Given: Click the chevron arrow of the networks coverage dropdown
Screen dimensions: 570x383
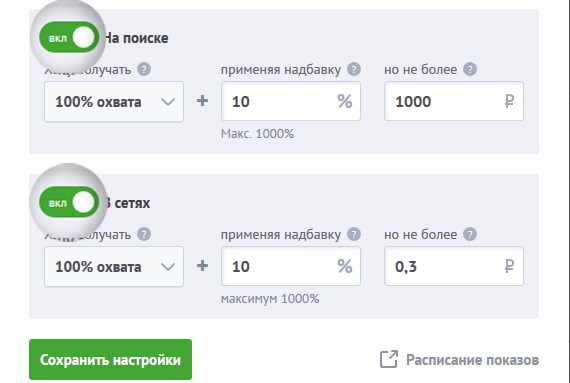Looking at the screenshot, I should pyautogui.click(x=168, y=267).
